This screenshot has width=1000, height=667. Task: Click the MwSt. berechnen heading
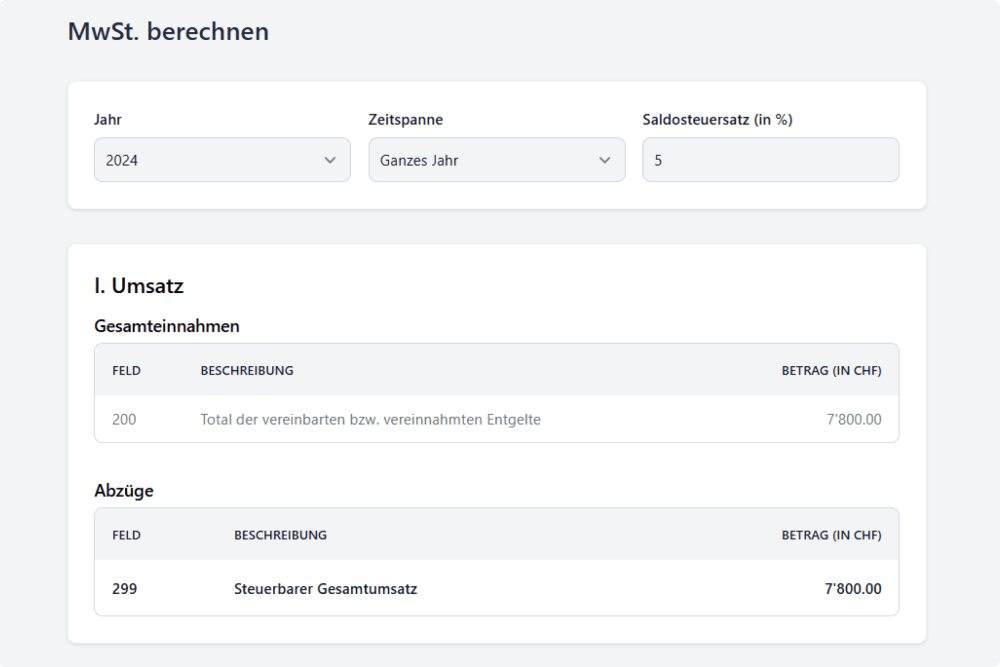point(167,31)
